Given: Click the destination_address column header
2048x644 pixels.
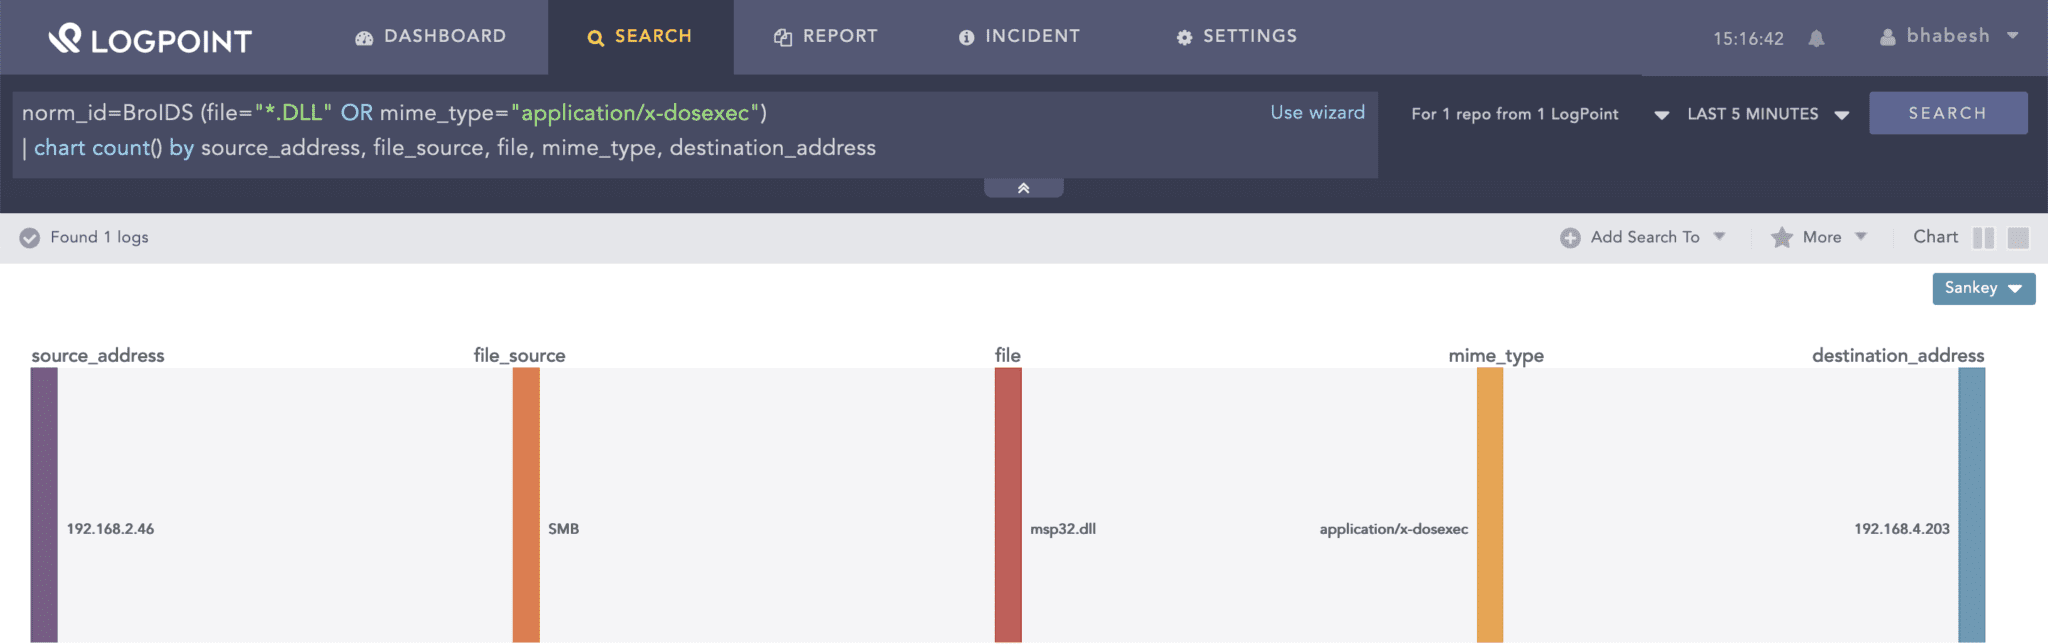Looking at the screenshot, I should point(1898,355).
